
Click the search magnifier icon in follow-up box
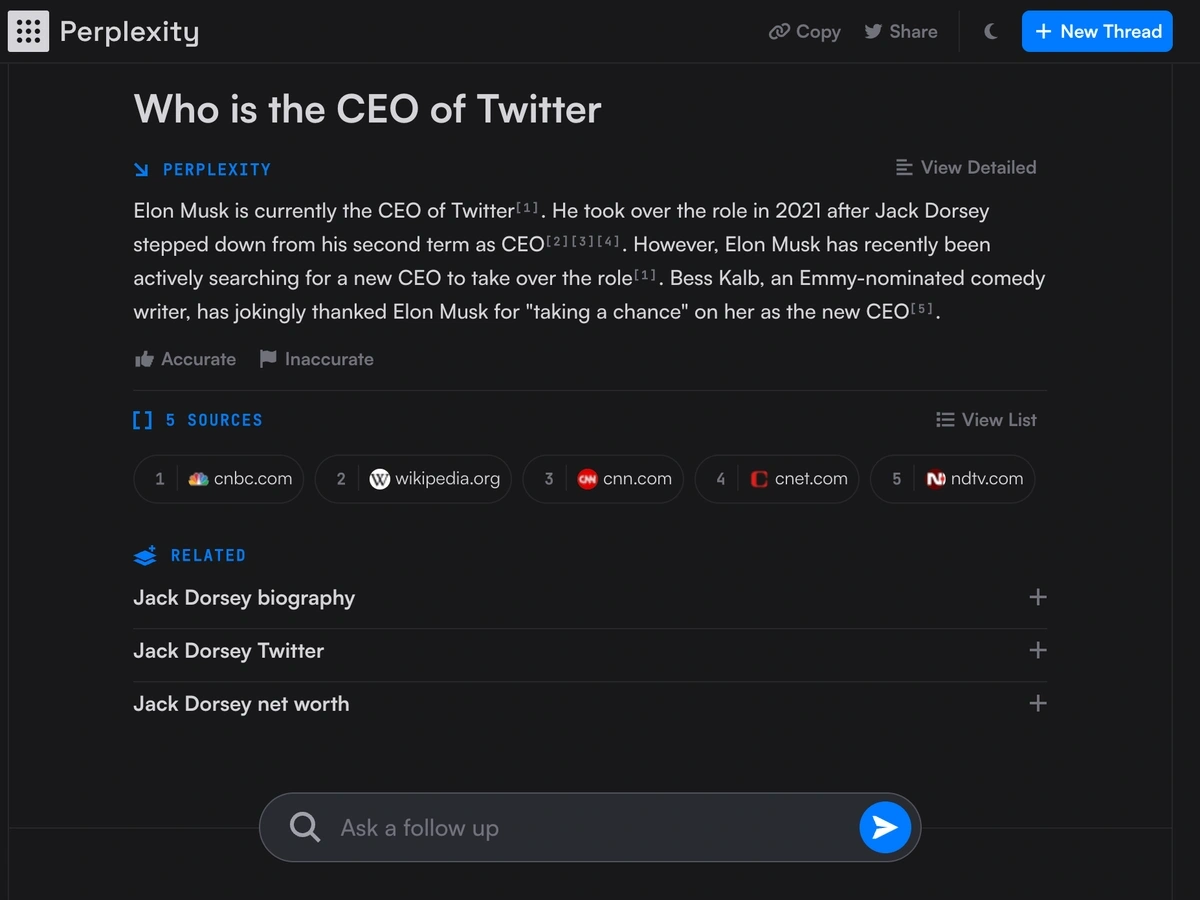(305, 827)
